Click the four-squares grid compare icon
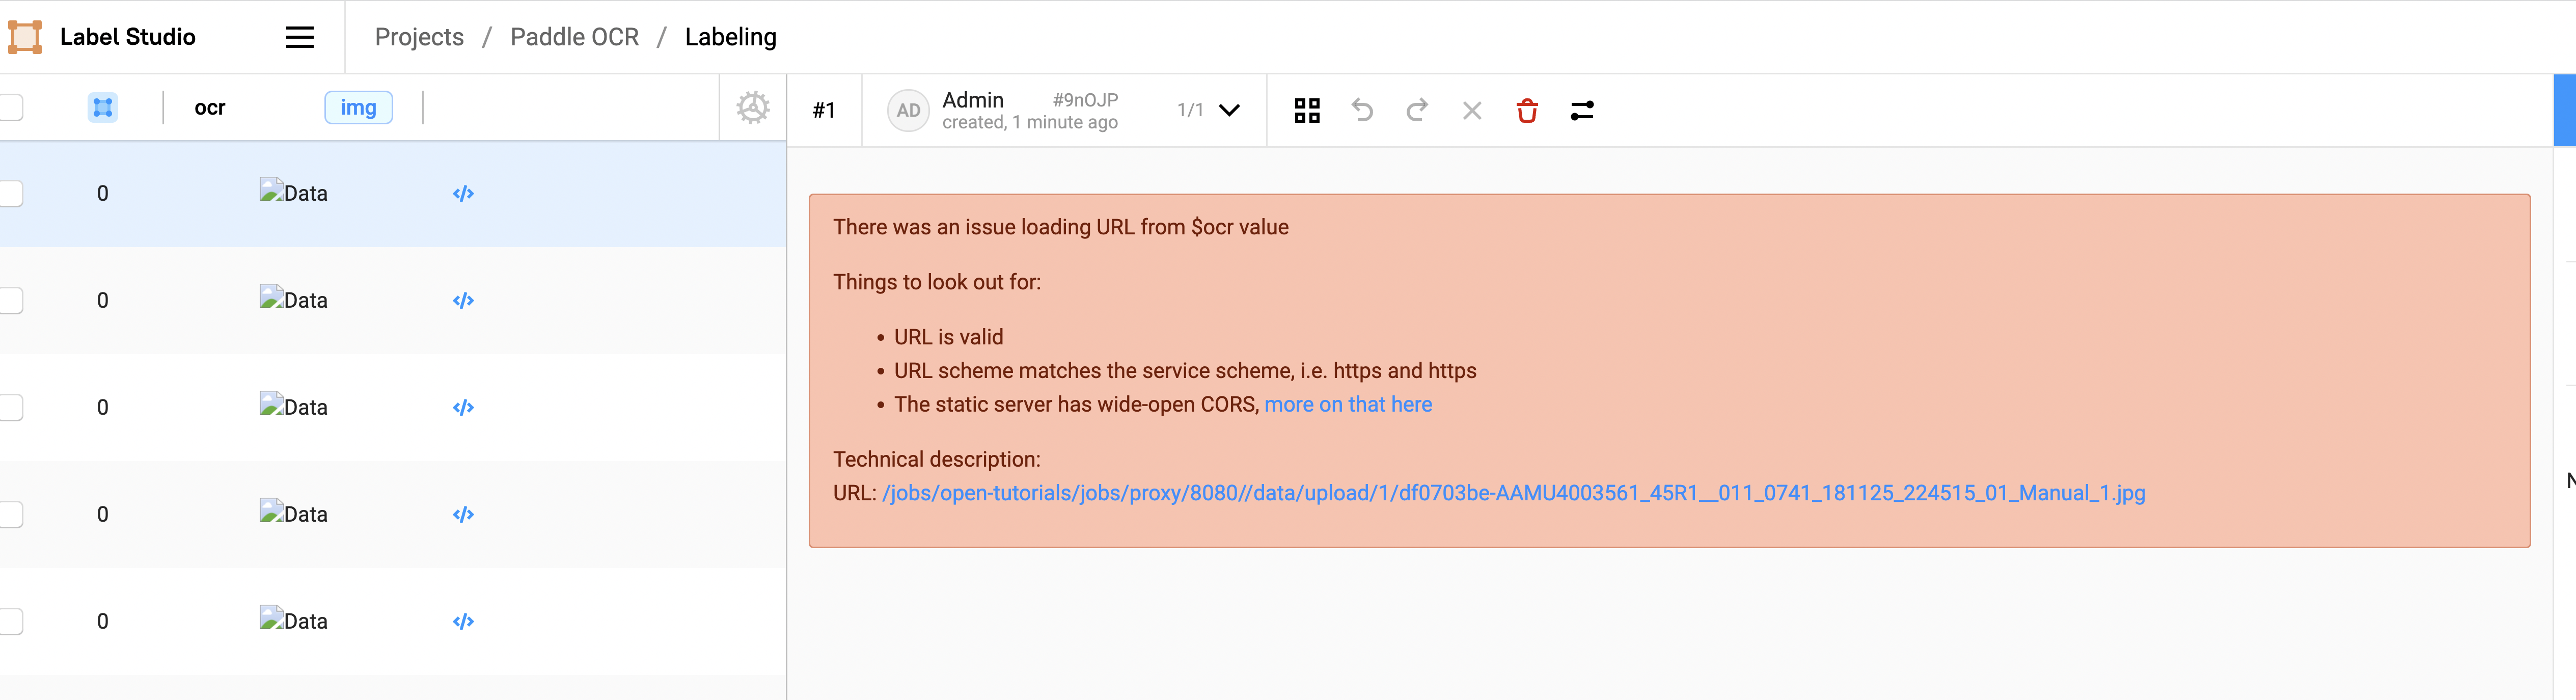Screen dimensions: 2576x700 click(x=1306, y=110)
